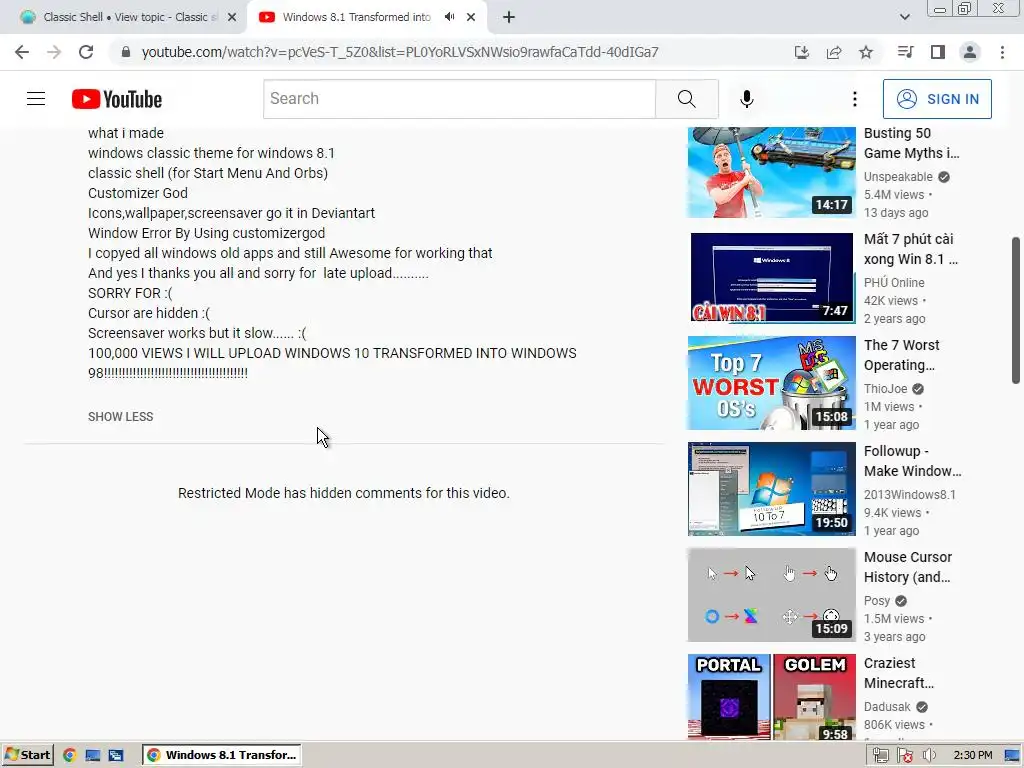1024x768 pixels.
Task: Click Show Desktop quick launch icon
Action: [93, 755]
